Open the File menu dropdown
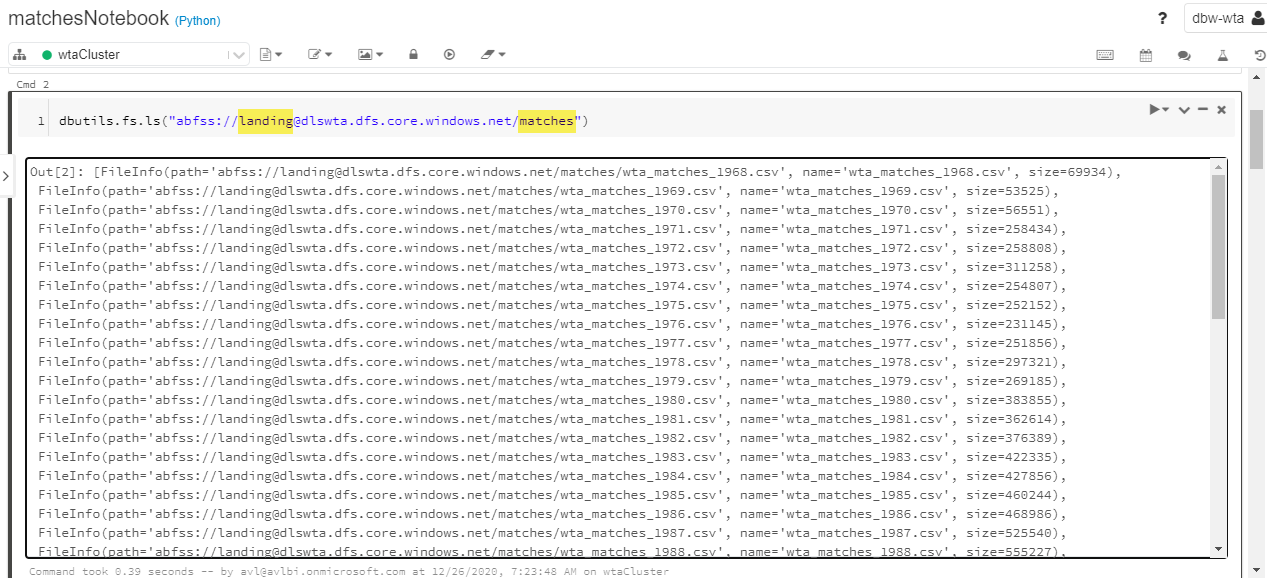 pyautogui.click(x=271, y=55)
